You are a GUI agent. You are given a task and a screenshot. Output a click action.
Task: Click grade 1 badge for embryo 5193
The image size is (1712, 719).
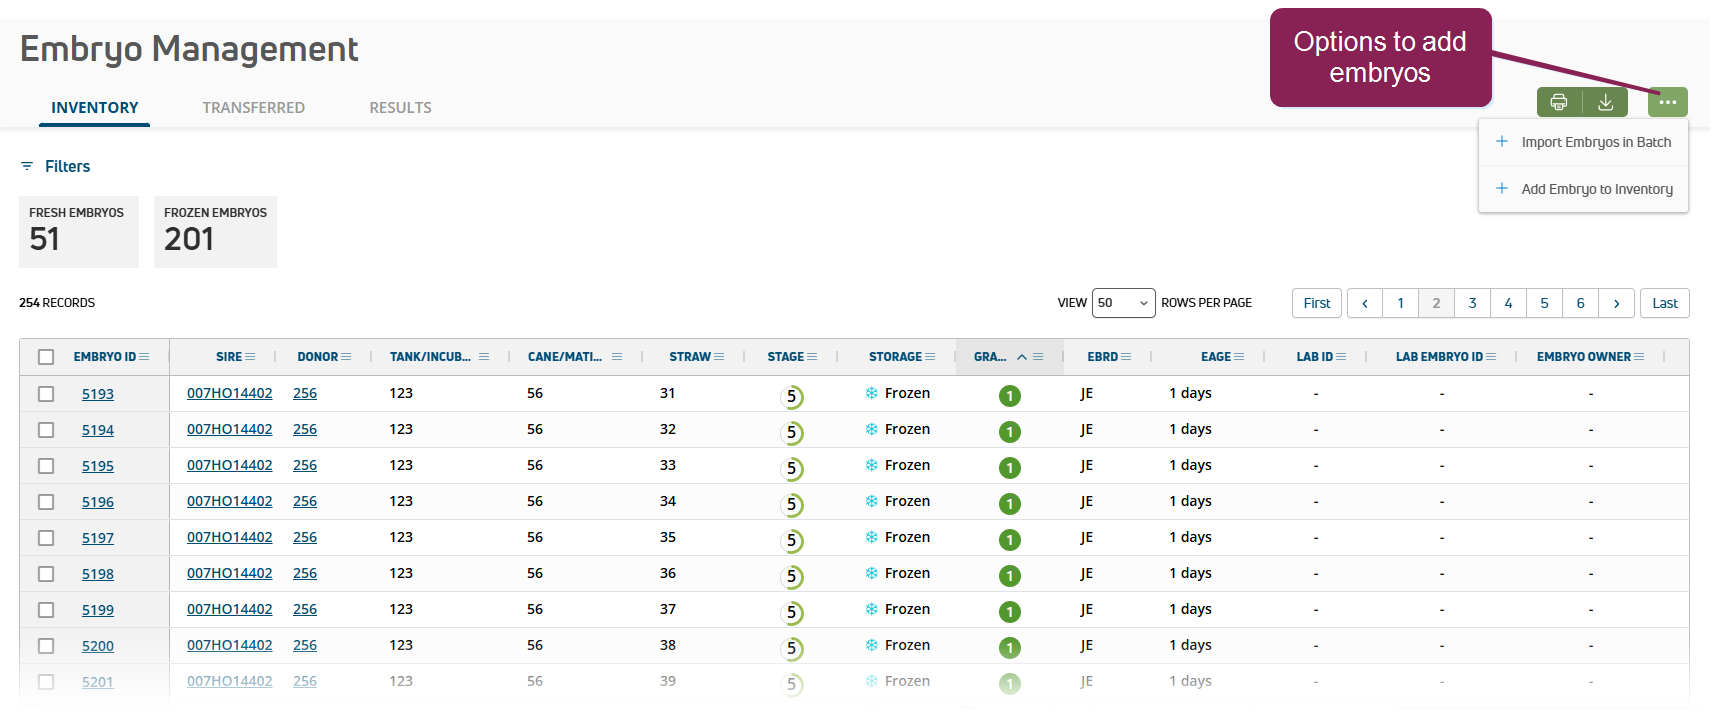pyautogui.click(x=1010, y=396)
